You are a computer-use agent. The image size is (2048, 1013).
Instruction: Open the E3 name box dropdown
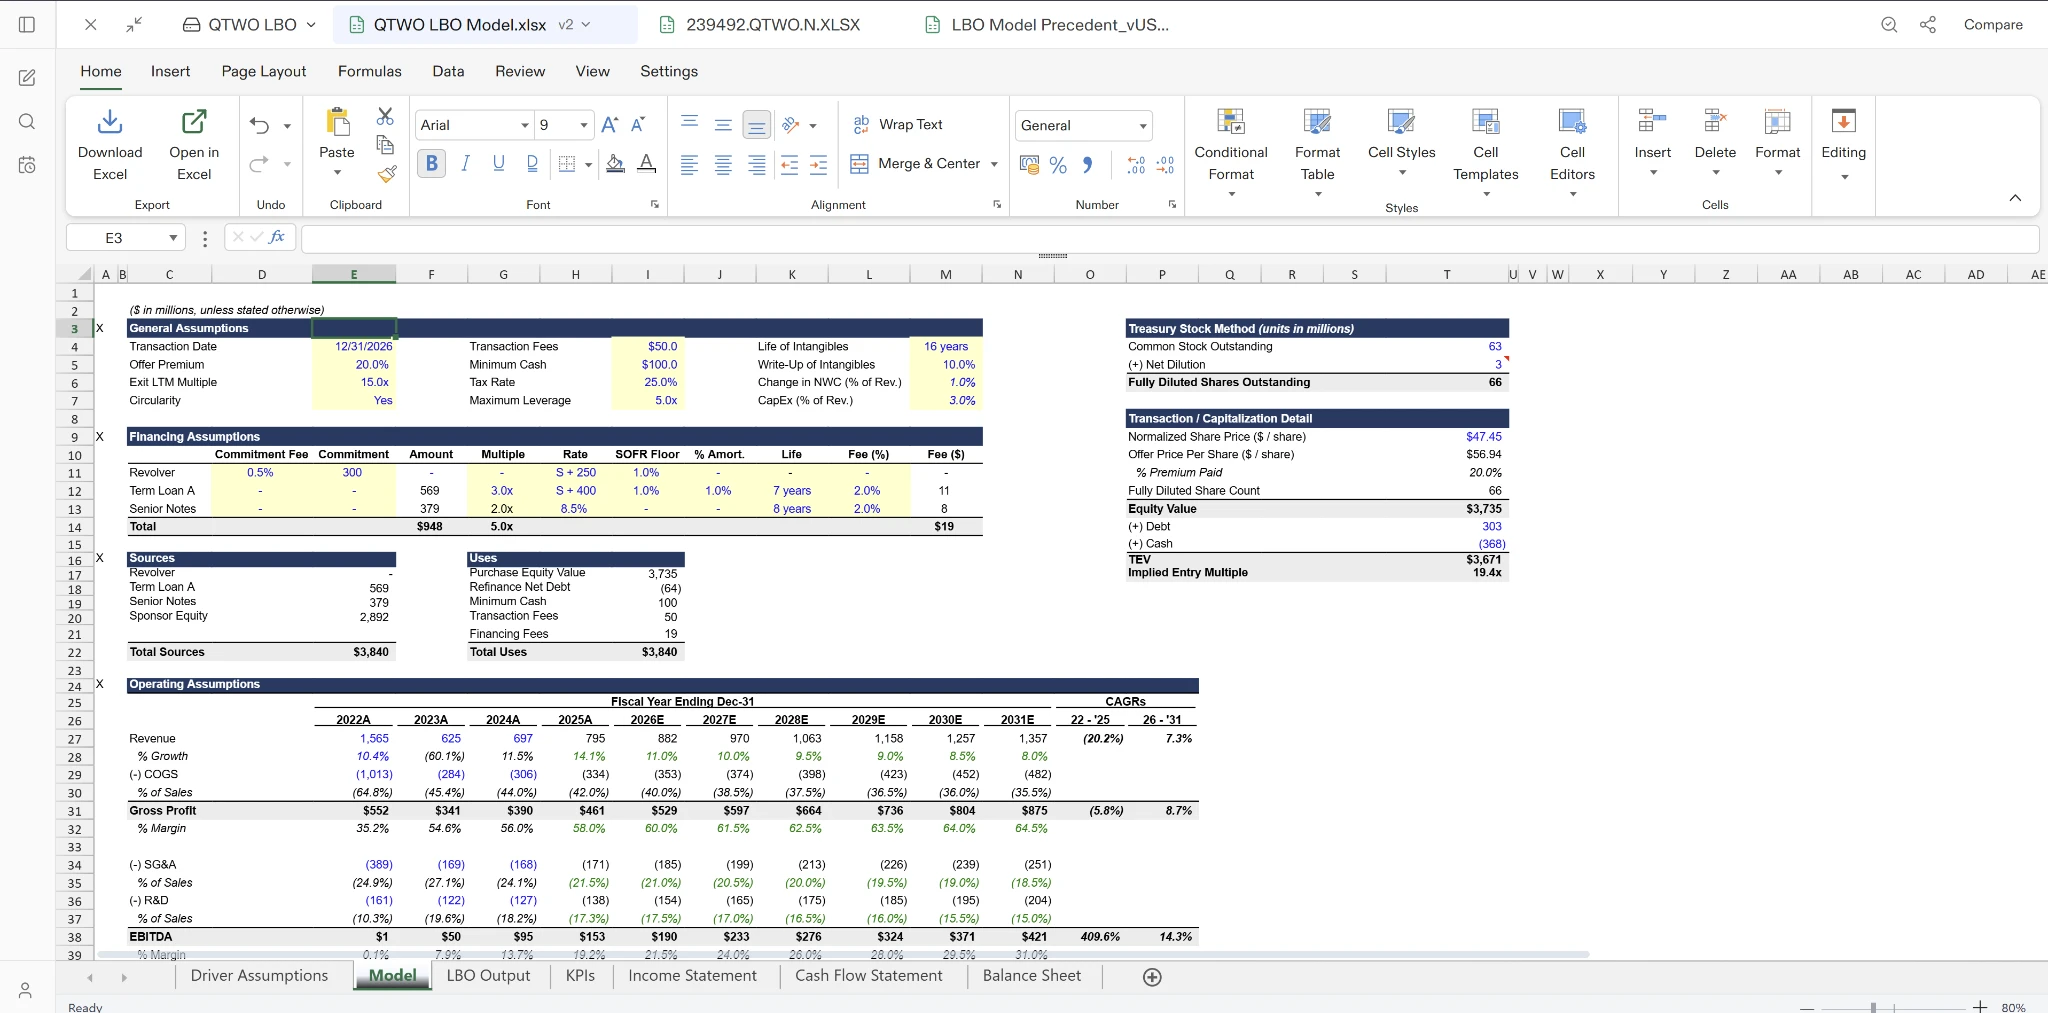(x=173, y=238)
